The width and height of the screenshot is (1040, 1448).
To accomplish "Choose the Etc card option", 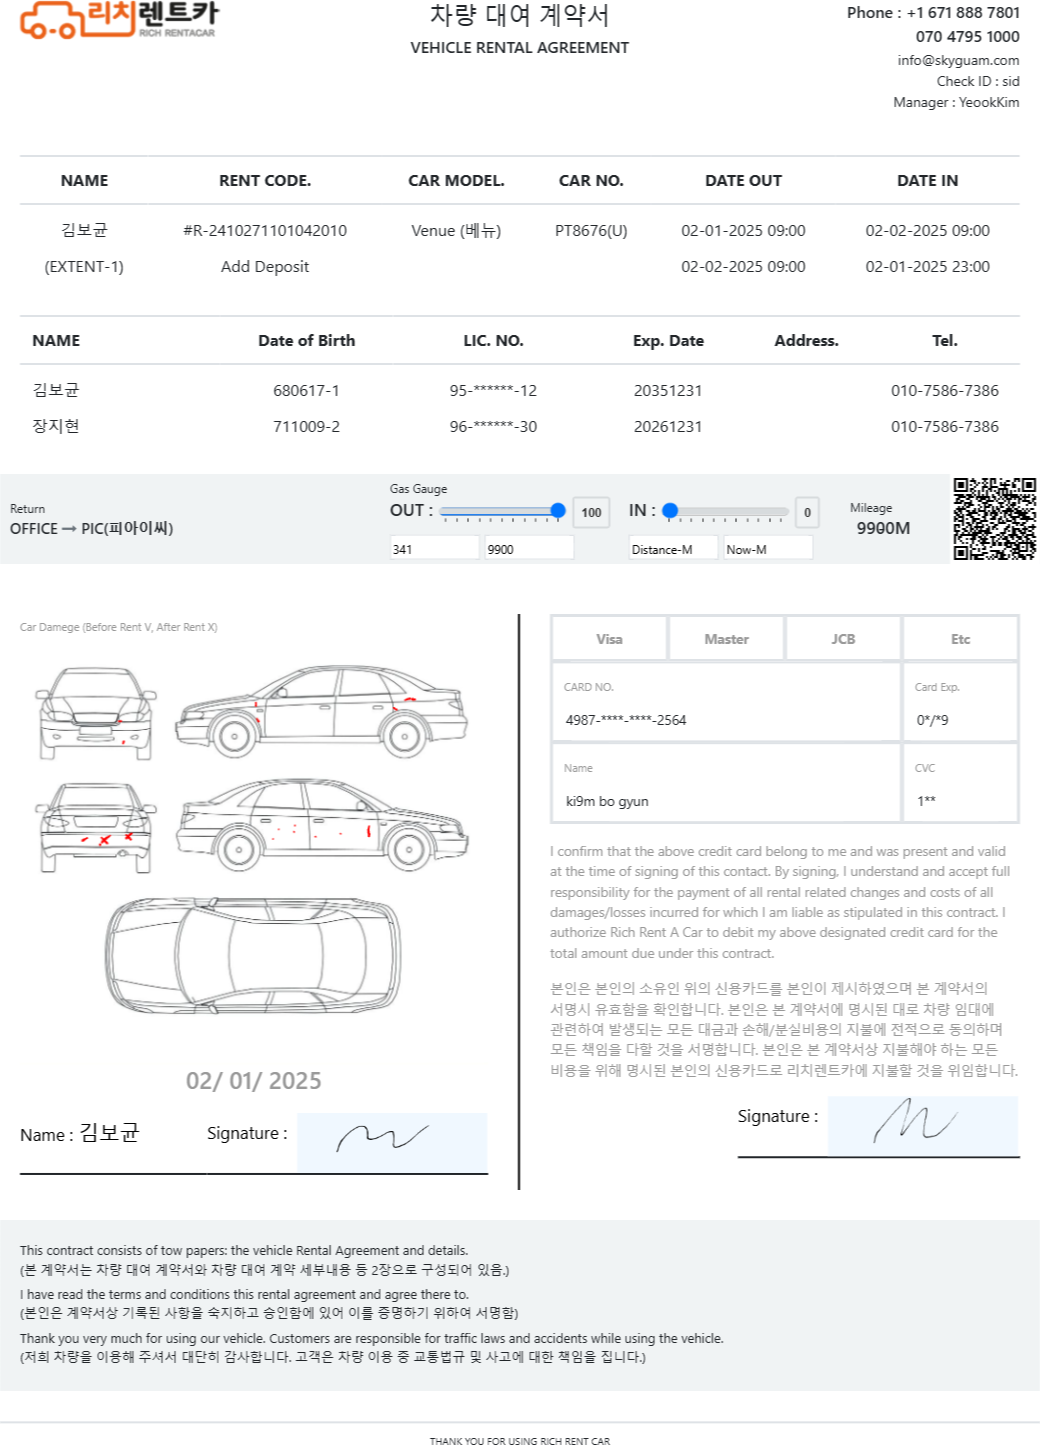I will coord(960,639).
